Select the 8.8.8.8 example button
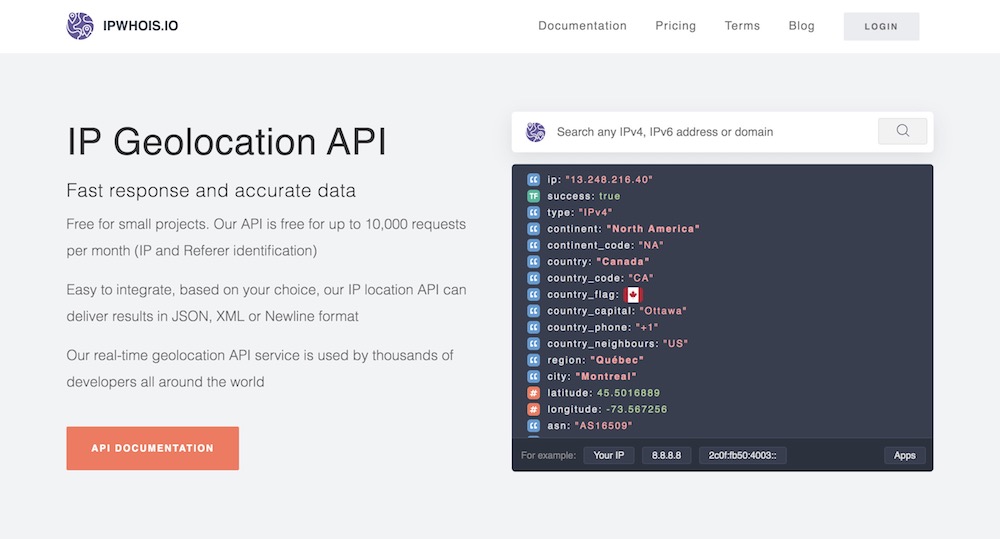Viewport: 1000px width, 539px height. tap(666, 455)
